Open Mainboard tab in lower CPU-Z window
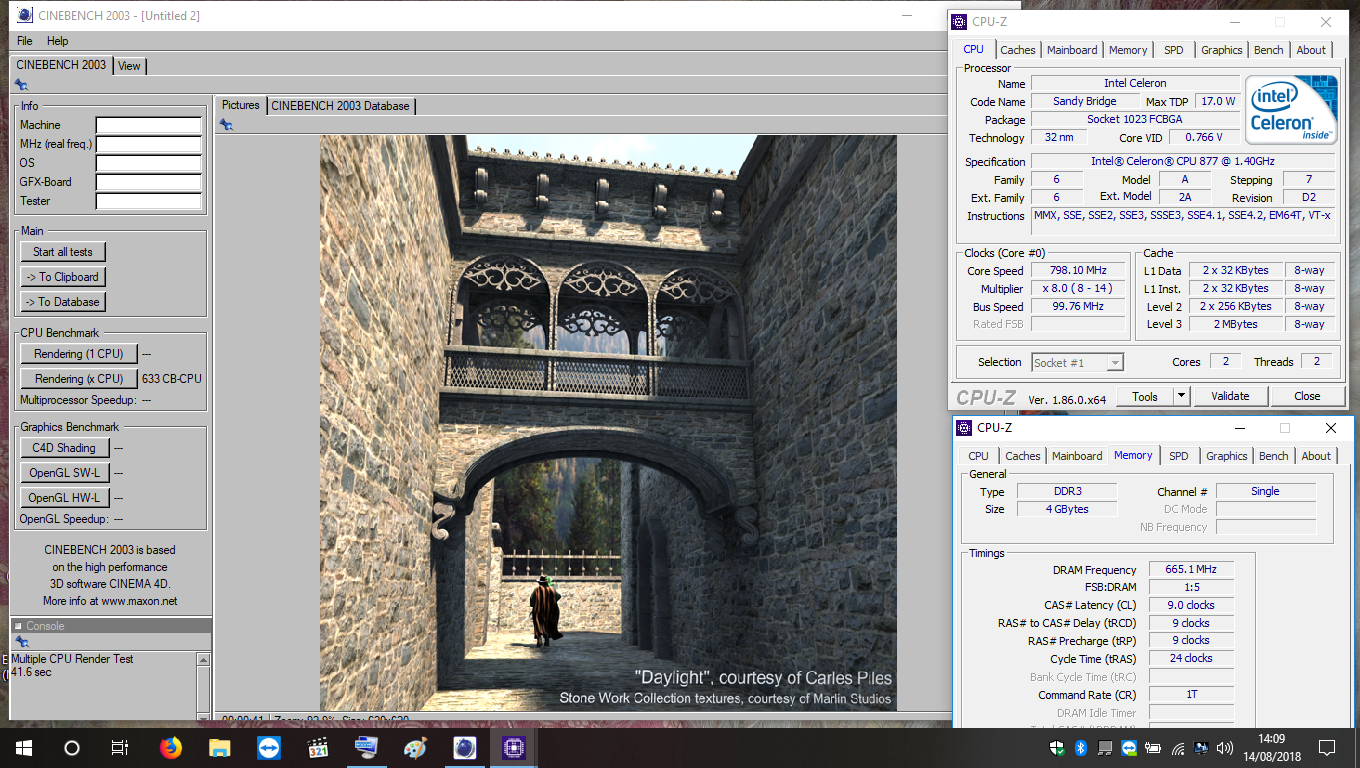 tap(1077, 456)
